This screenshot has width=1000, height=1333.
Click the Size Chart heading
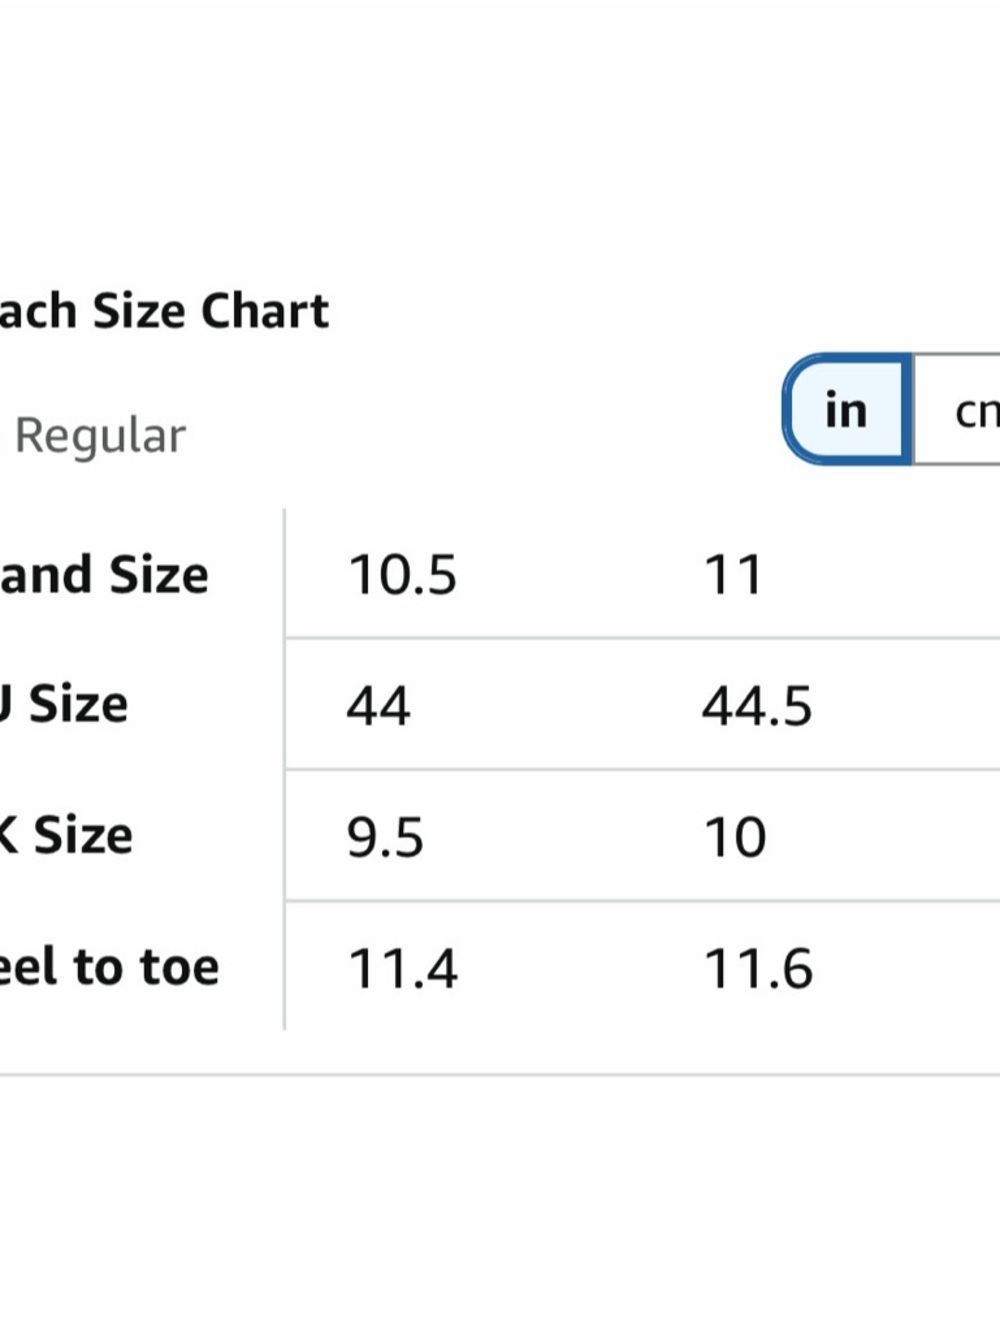(165, 311)
